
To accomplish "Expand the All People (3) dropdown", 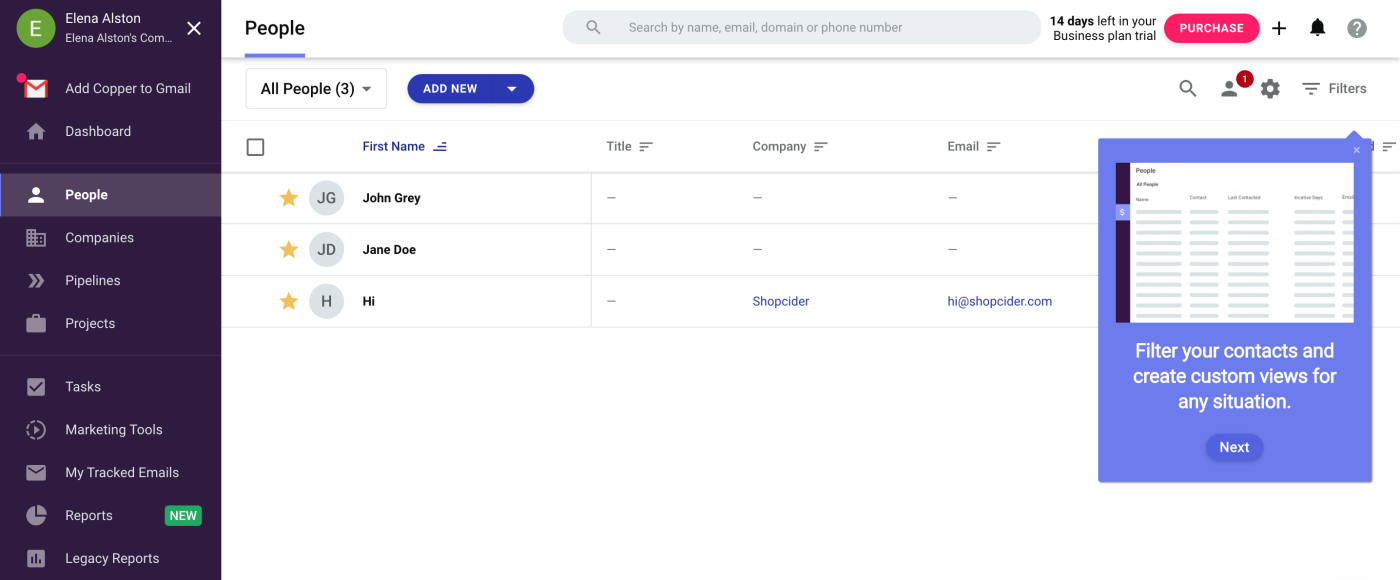I will pos(316,89).
